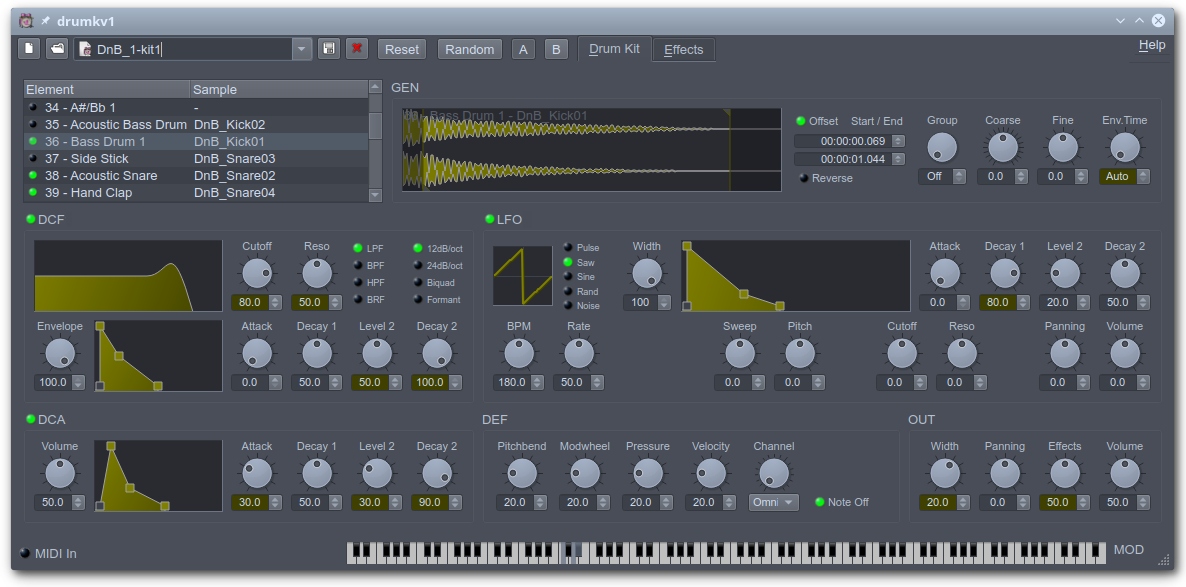Click the MIDI In indicator light

(x=26, y=553)
